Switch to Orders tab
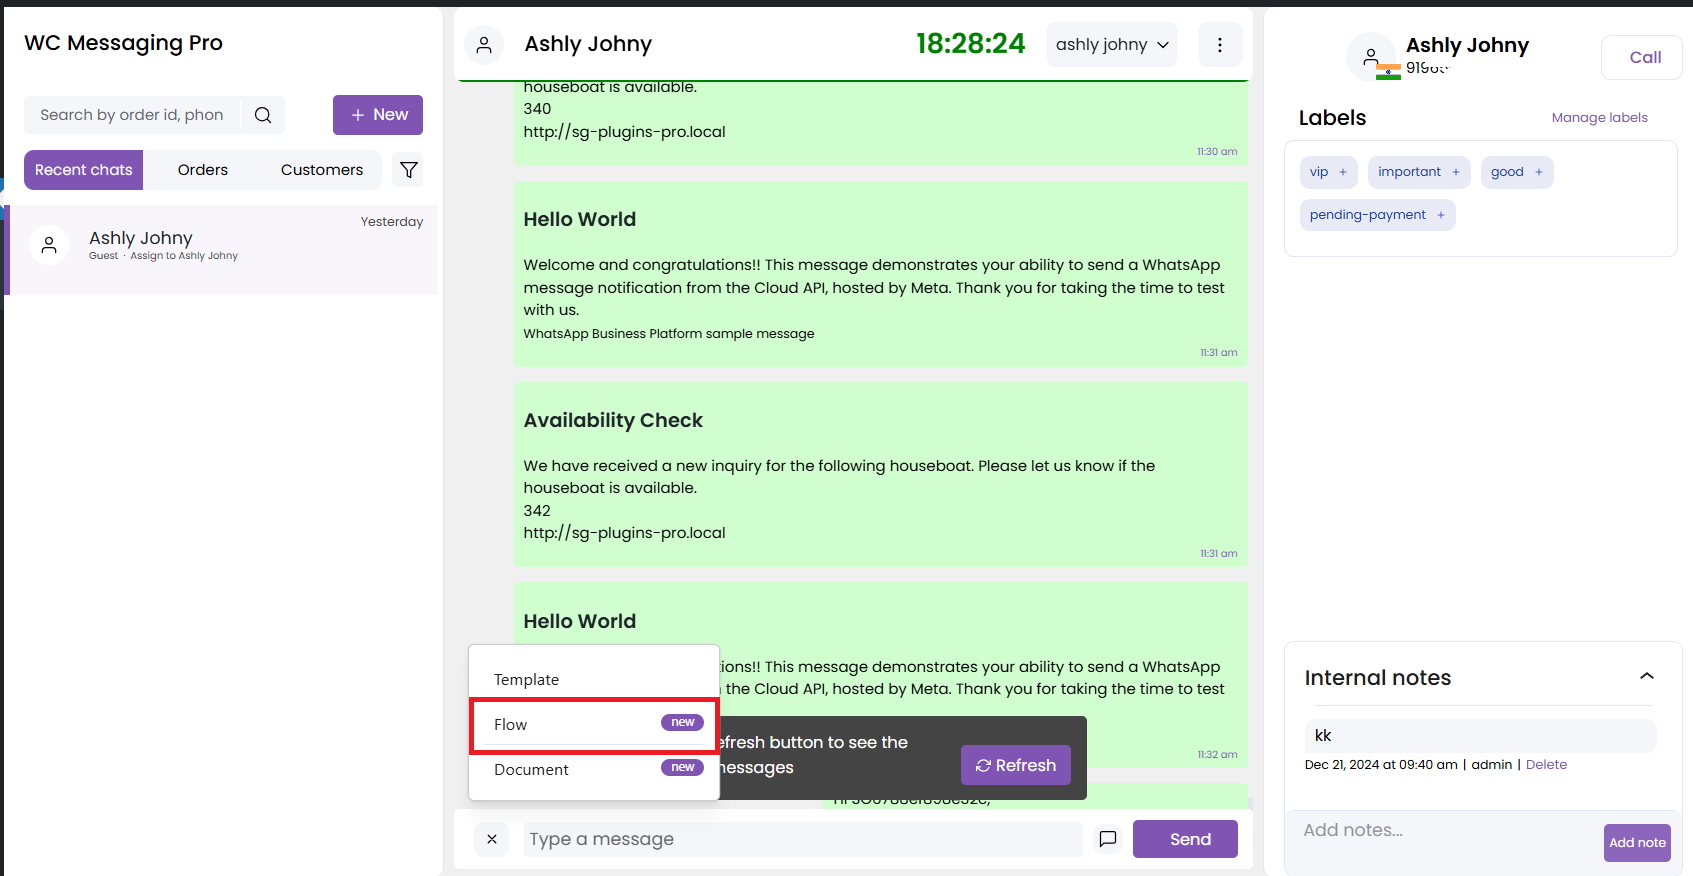The image size is (1693, 876). click(203, 170)
